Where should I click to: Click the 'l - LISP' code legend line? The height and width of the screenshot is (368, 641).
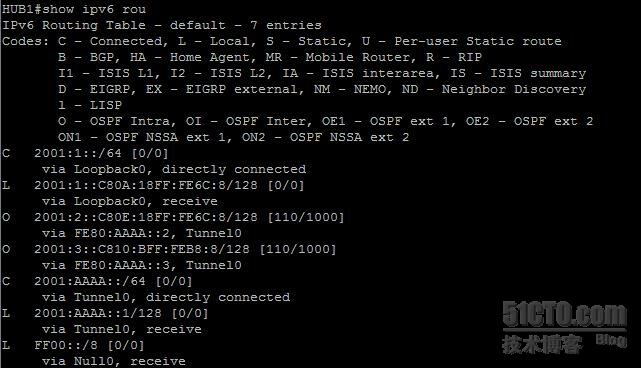tap(90, 105)
